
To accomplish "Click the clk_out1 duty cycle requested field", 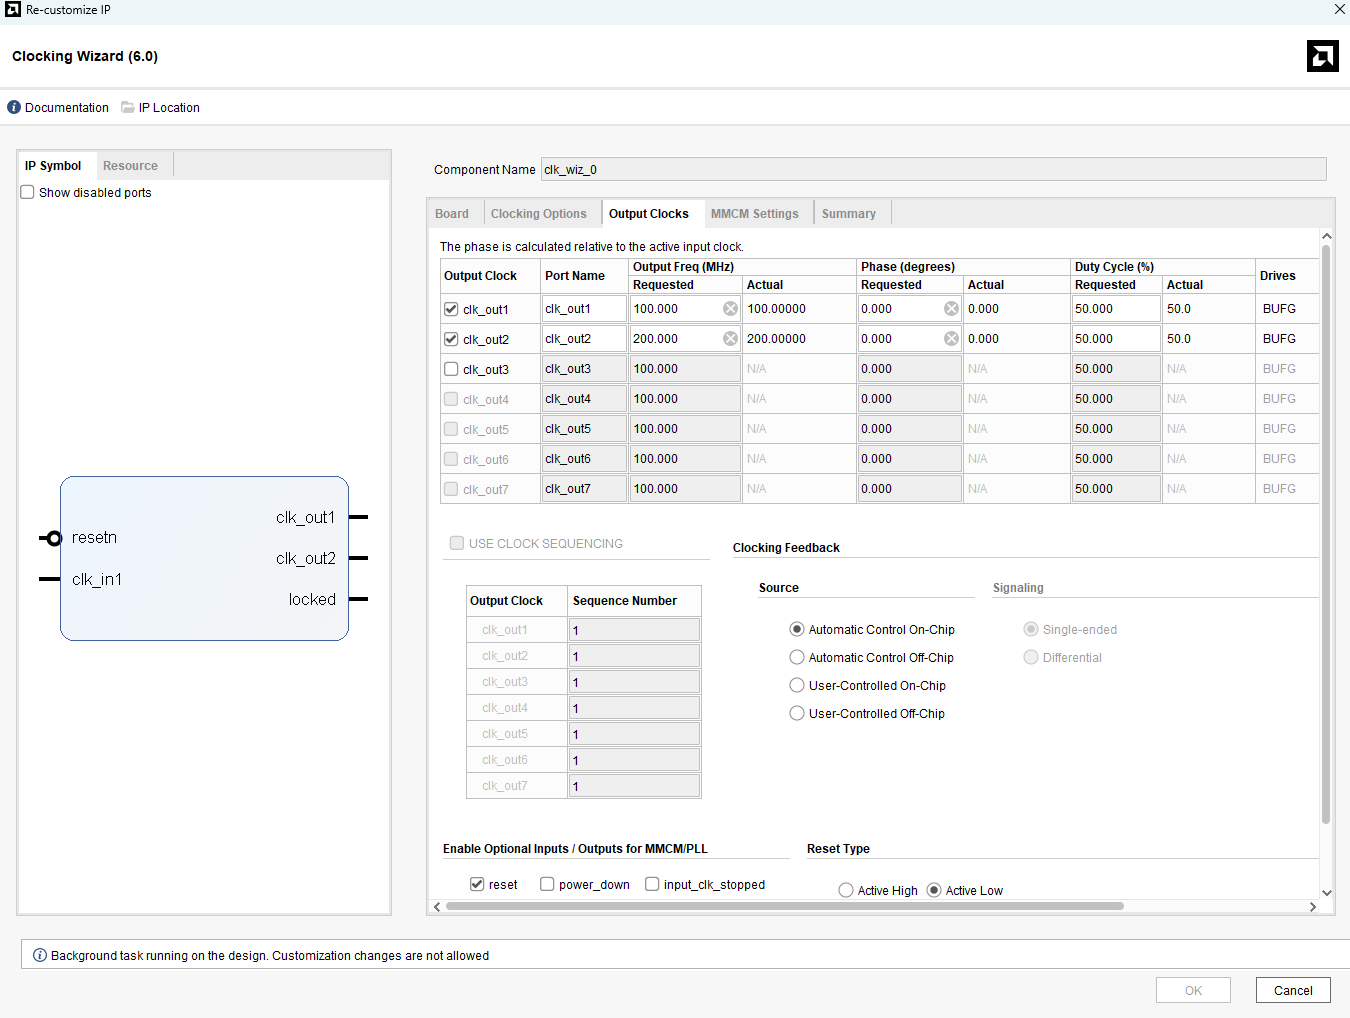I will (1115, 309).
